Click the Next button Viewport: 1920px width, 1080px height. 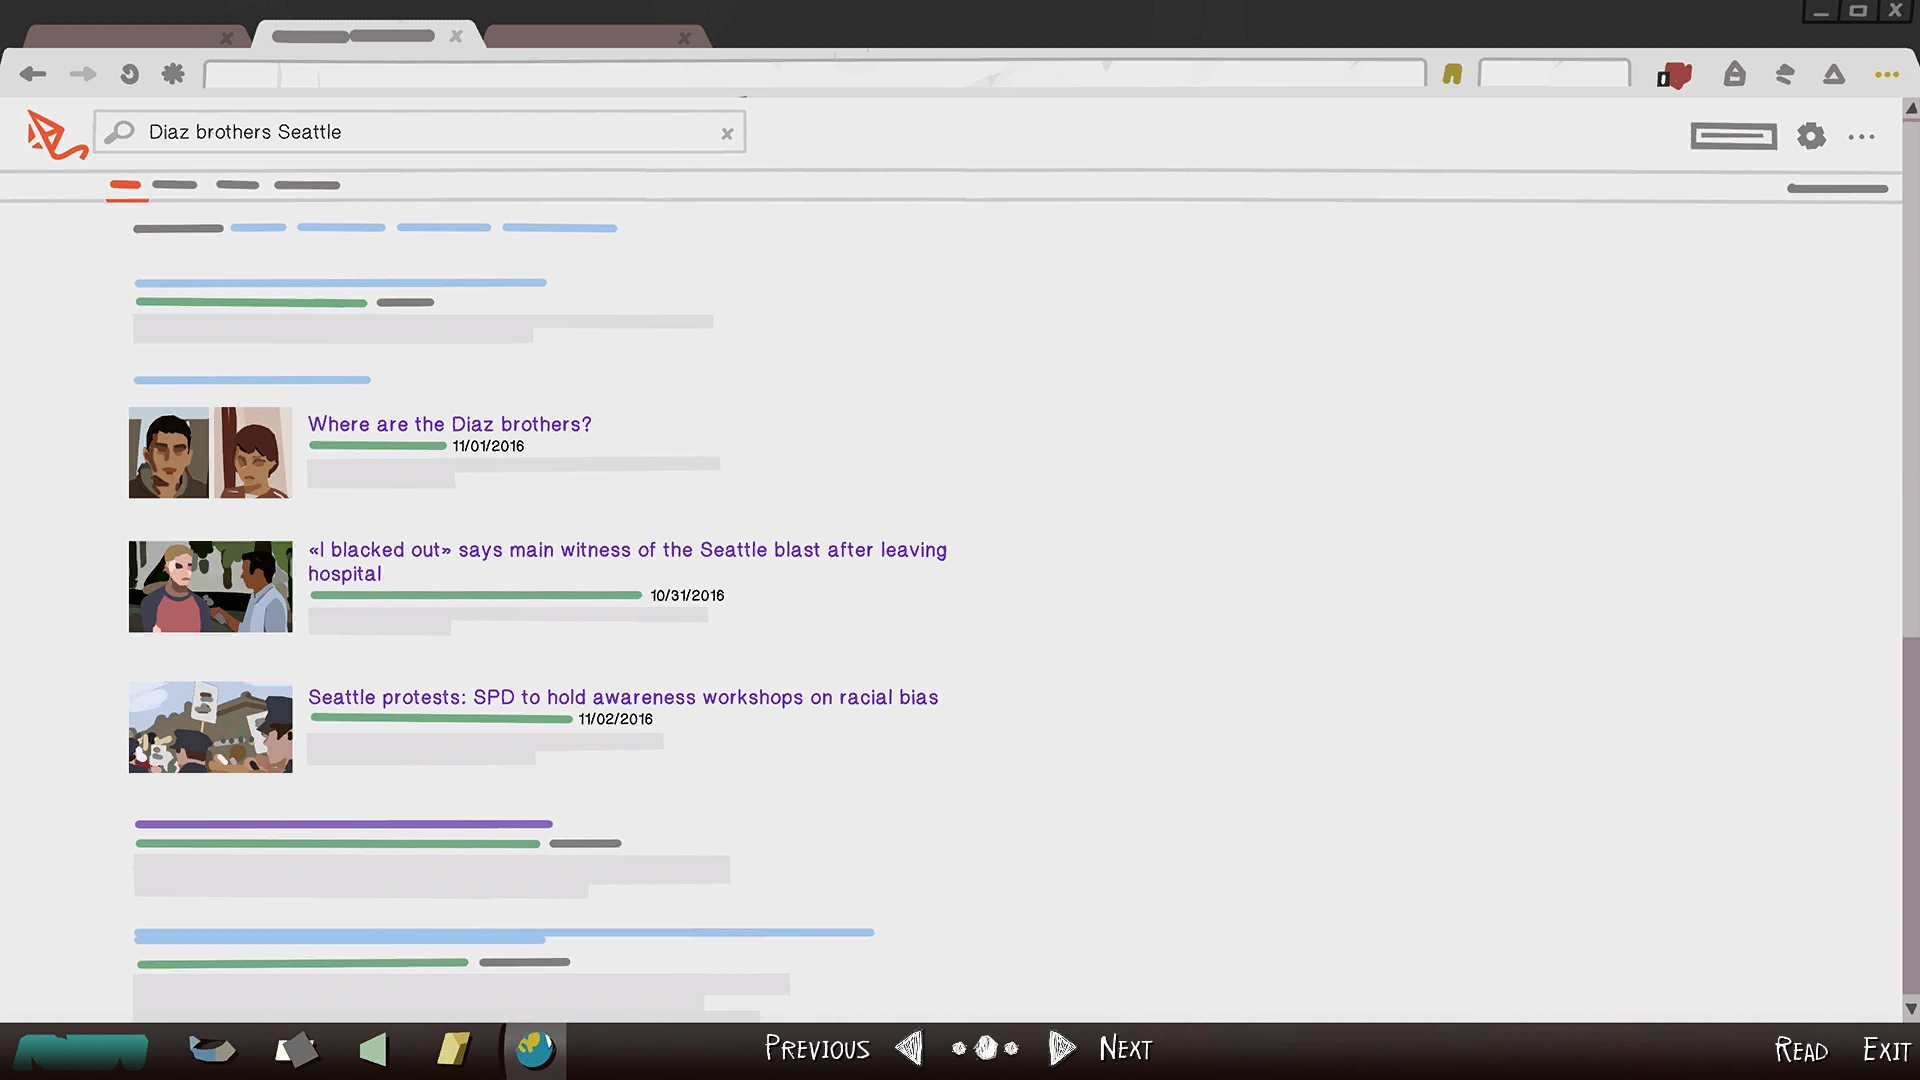1124,1049
